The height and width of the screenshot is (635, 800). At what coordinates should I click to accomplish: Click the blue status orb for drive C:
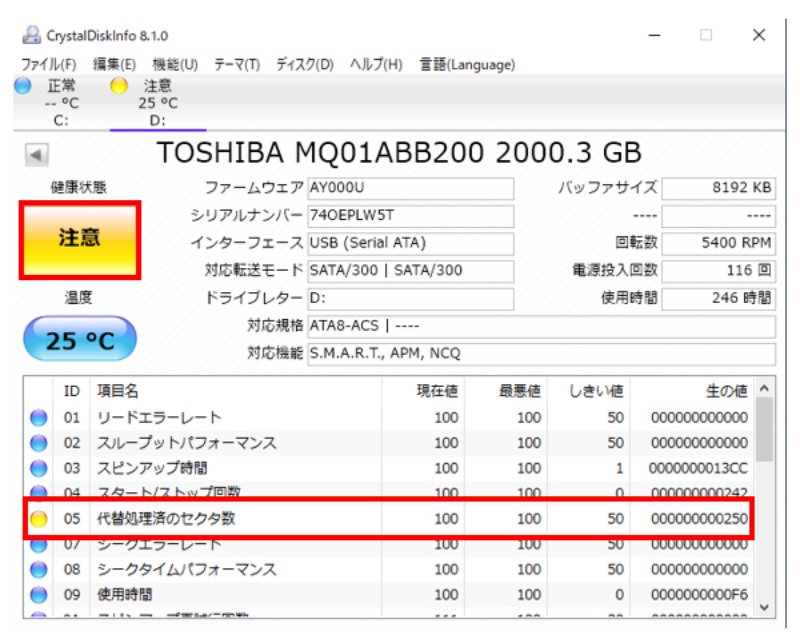click(x=23, y=87)
